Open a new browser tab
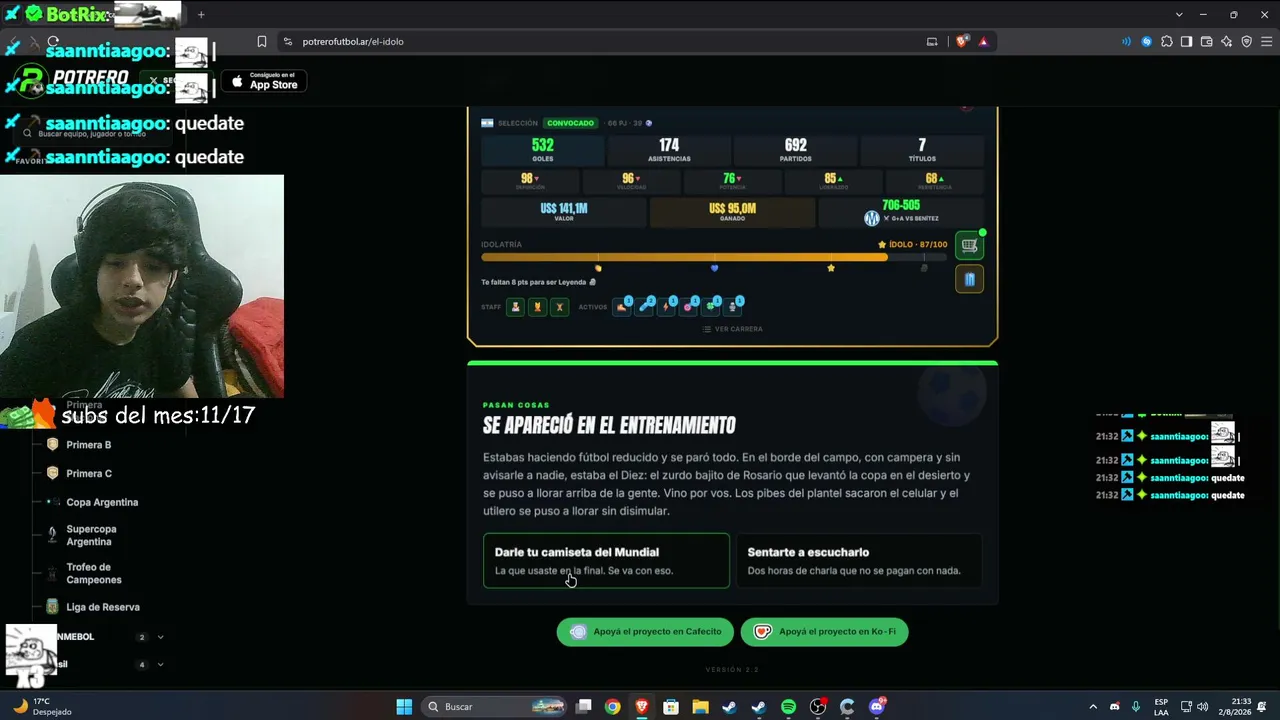This screenshot has width=1280, height=720. (x=201, y=15)
